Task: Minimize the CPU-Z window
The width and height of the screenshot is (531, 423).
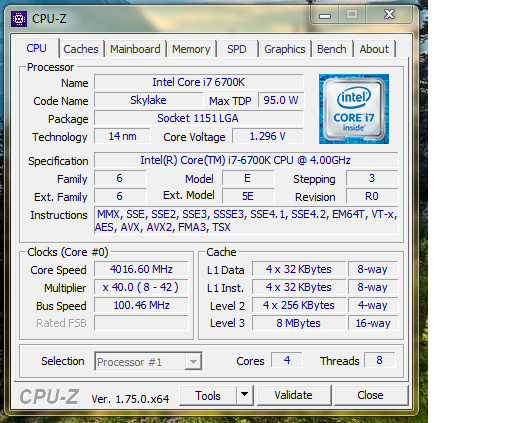Action: pos(325,15)
